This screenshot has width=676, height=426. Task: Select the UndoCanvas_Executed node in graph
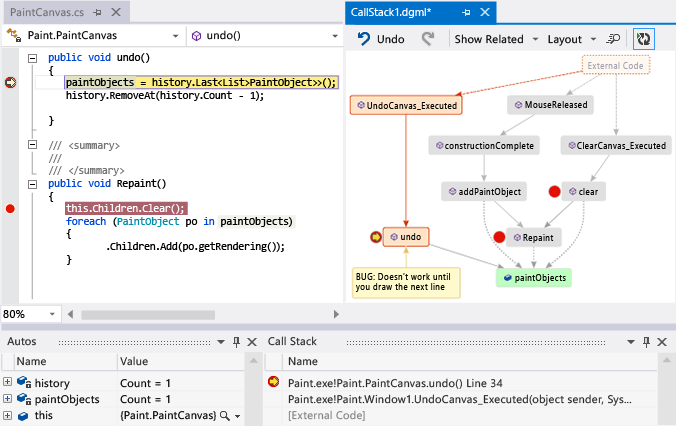point(405,104)
